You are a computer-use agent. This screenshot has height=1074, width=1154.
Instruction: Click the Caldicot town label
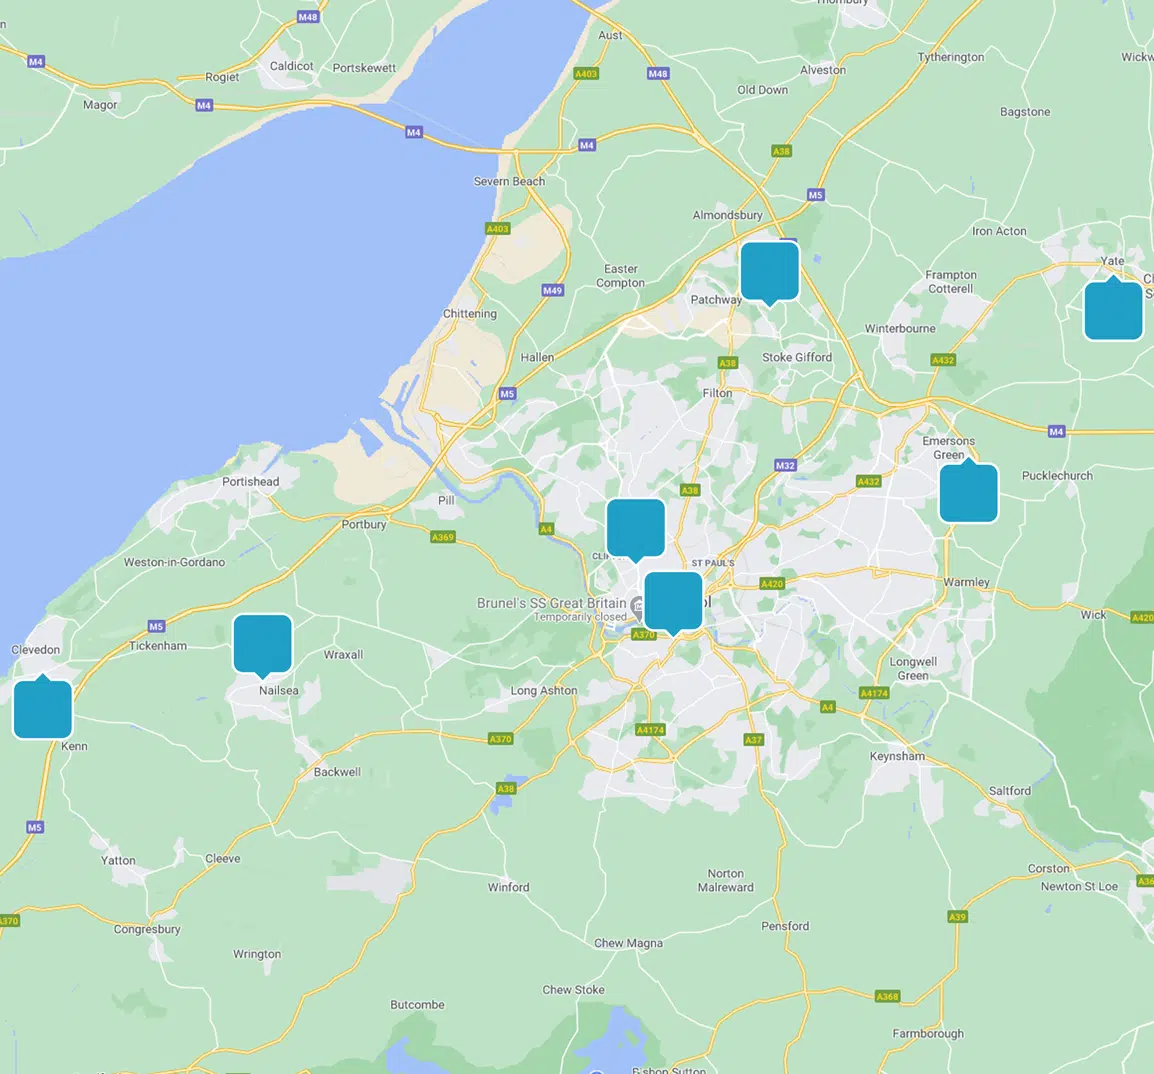tap(291, 67)
